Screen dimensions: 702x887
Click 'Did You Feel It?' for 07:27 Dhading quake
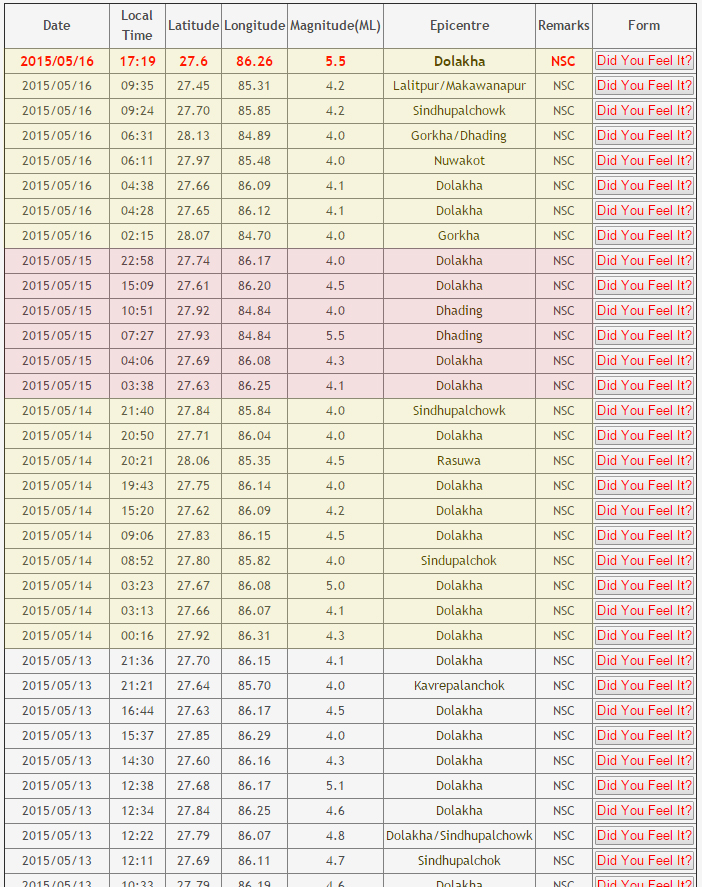click(644, 336)
